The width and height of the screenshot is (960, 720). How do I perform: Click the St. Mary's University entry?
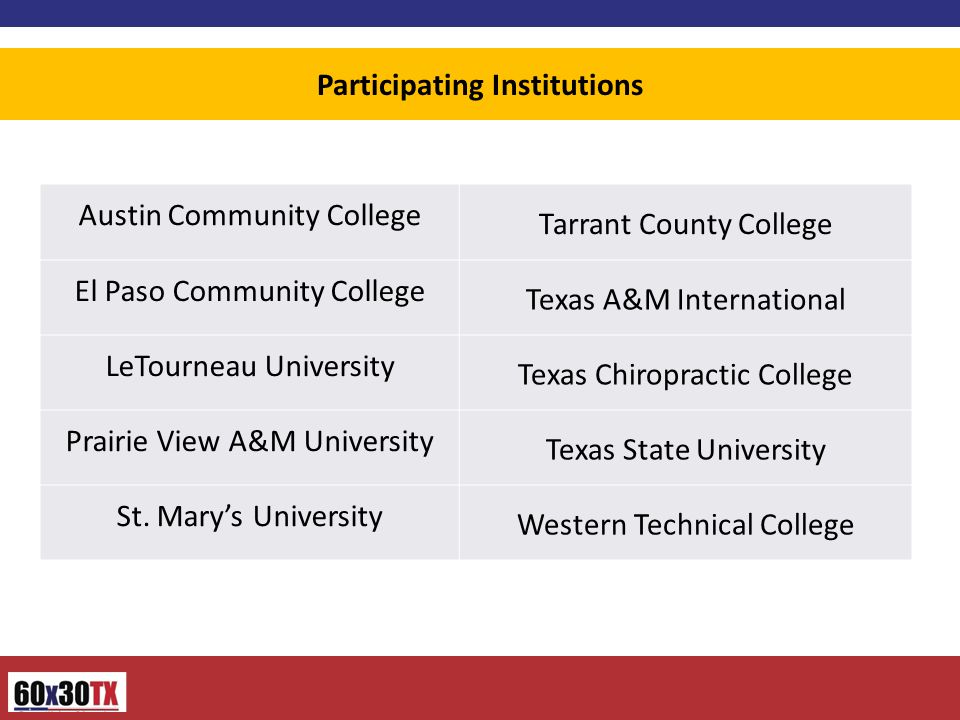[x=250, y=522]
